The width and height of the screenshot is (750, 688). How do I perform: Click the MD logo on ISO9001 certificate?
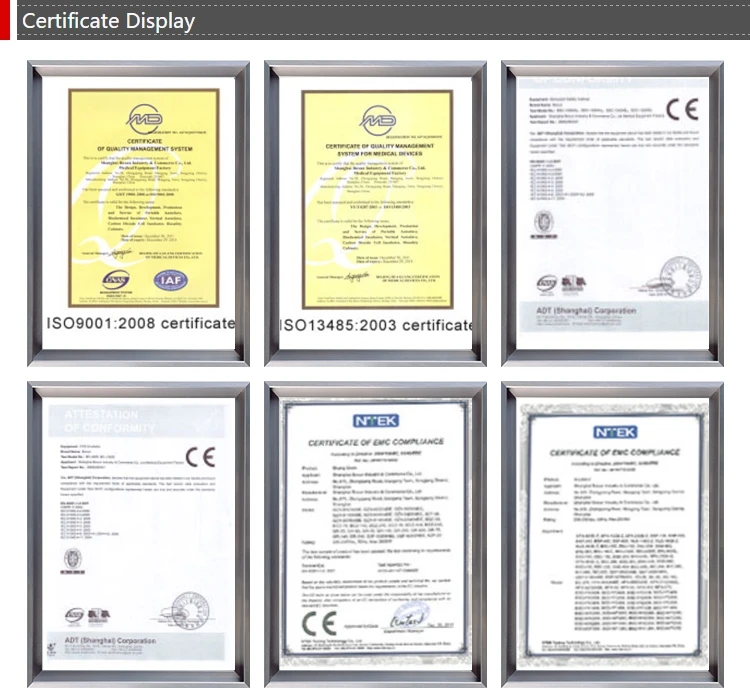[x=144, y=119]
